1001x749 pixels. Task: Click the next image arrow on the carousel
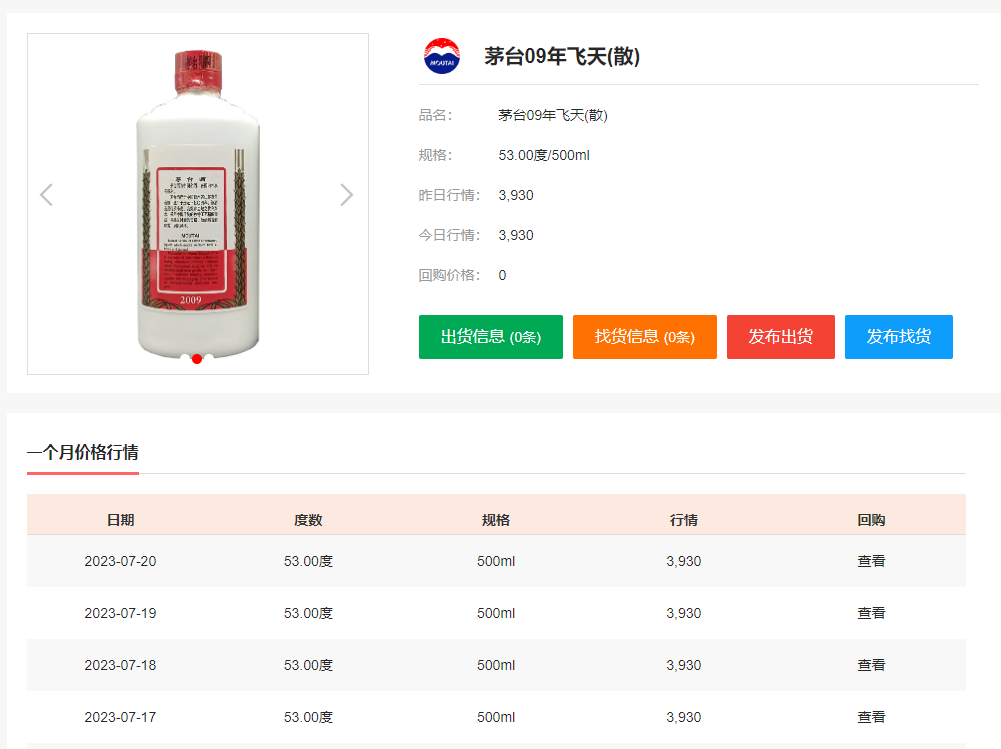pos(346,195)
